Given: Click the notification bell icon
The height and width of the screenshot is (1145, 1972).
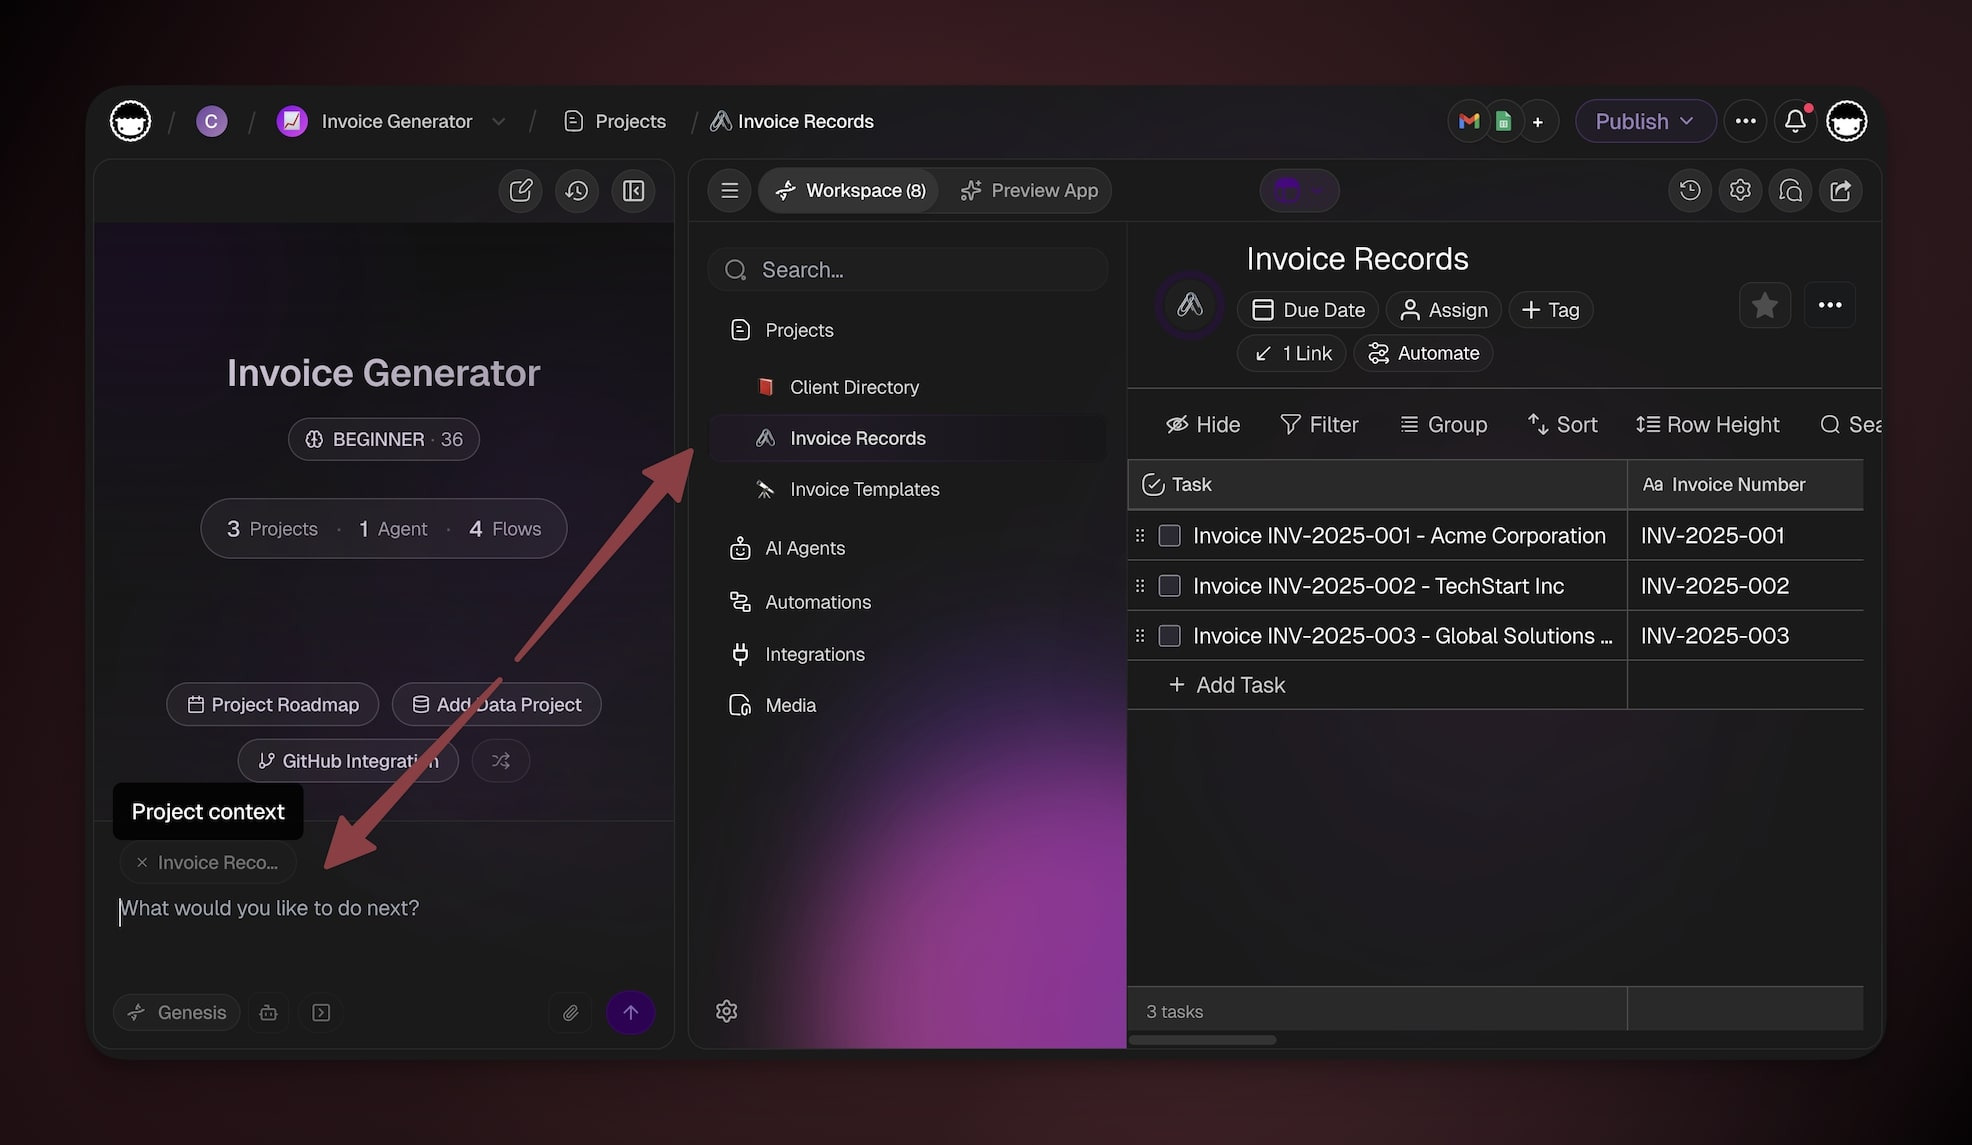Looking at the screenshot, I should 1795,121.
